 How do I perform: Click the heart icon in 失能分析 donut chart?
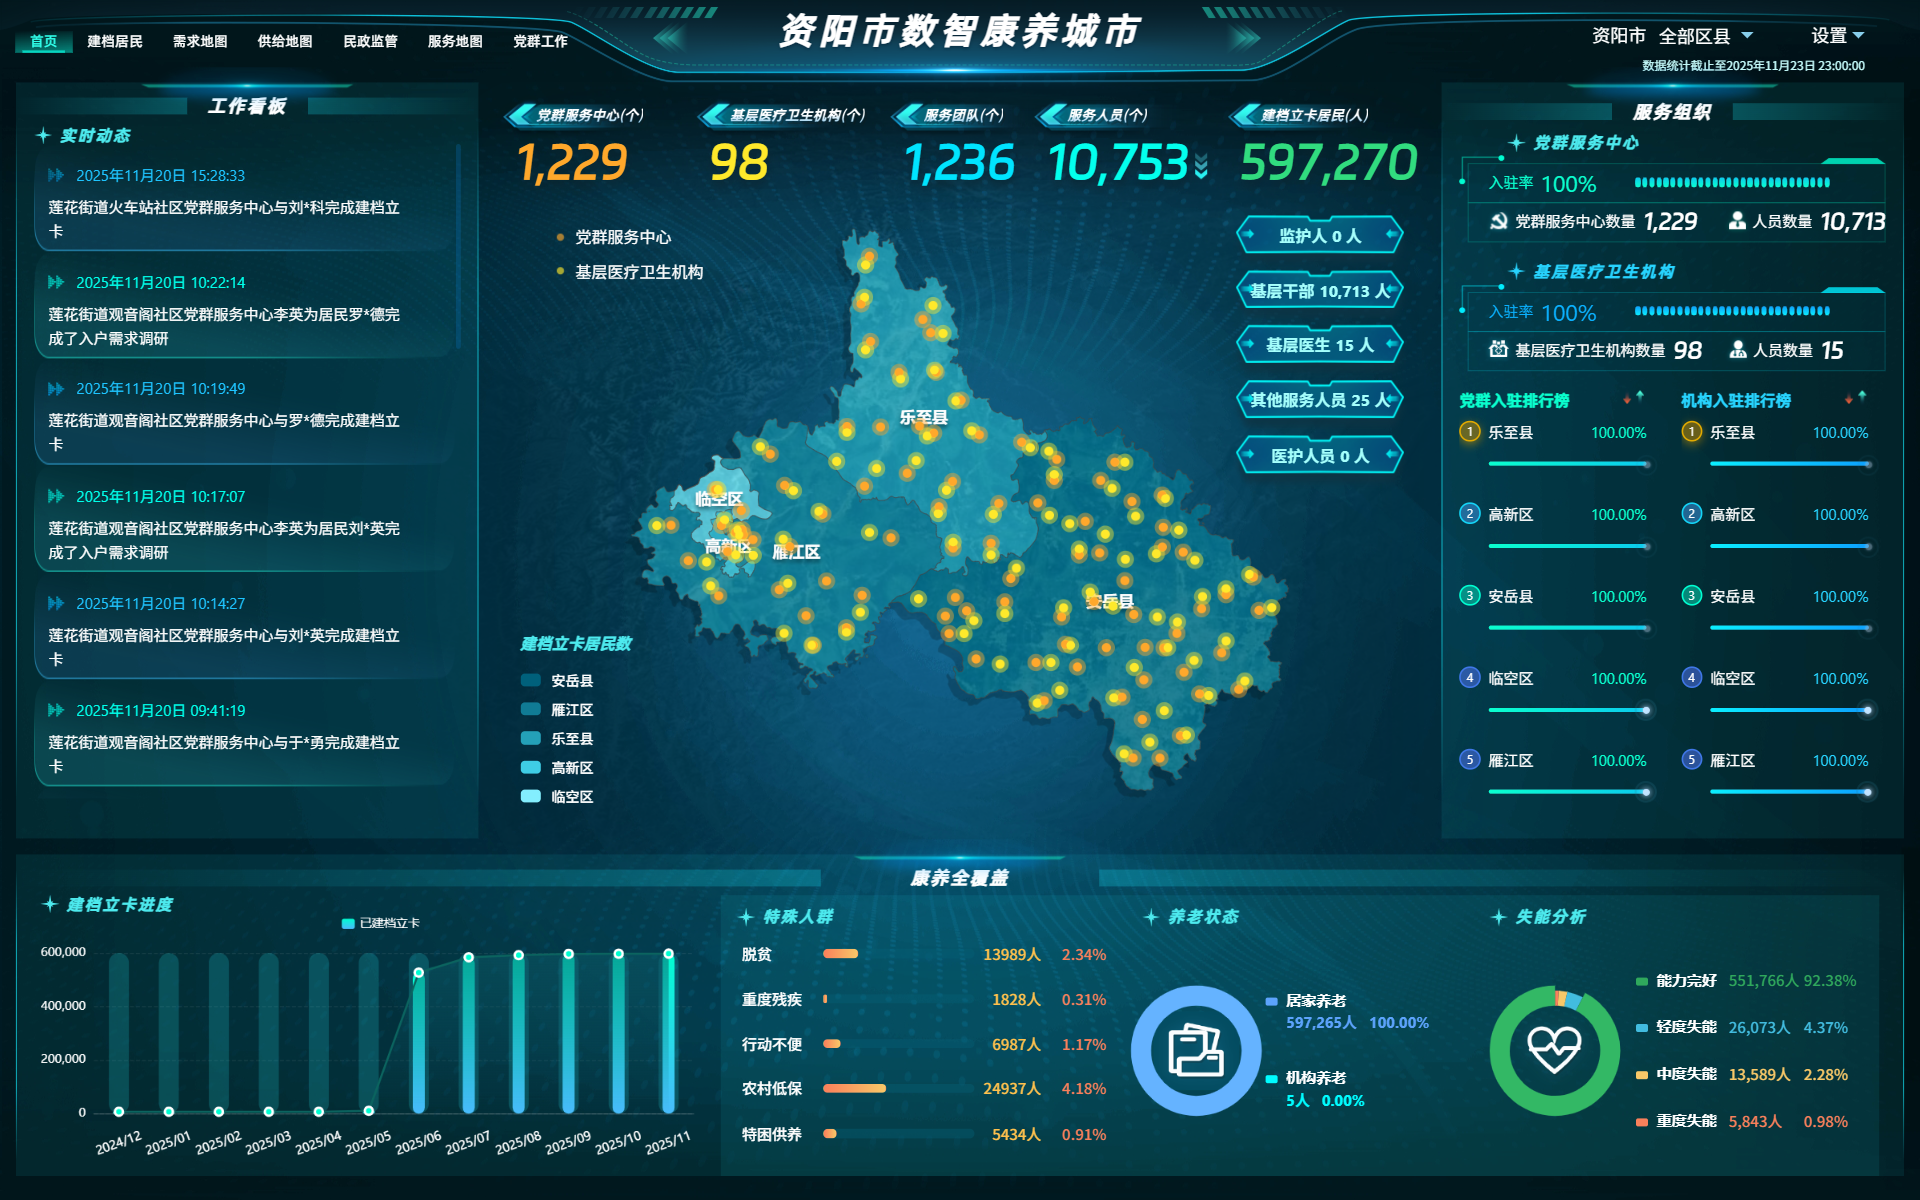coord(1554,1050)
